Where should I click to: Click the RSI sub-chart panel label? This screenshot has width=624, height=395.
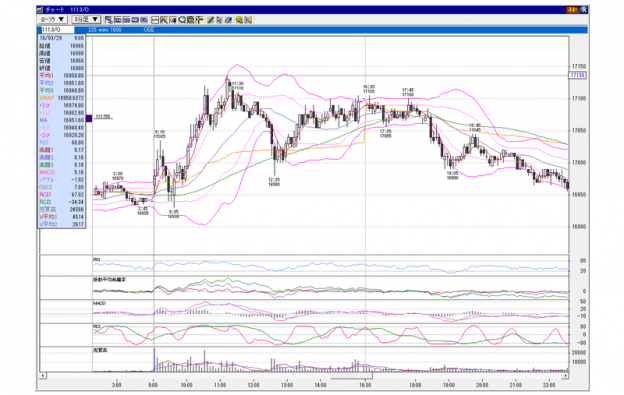(x=97, y=259)
